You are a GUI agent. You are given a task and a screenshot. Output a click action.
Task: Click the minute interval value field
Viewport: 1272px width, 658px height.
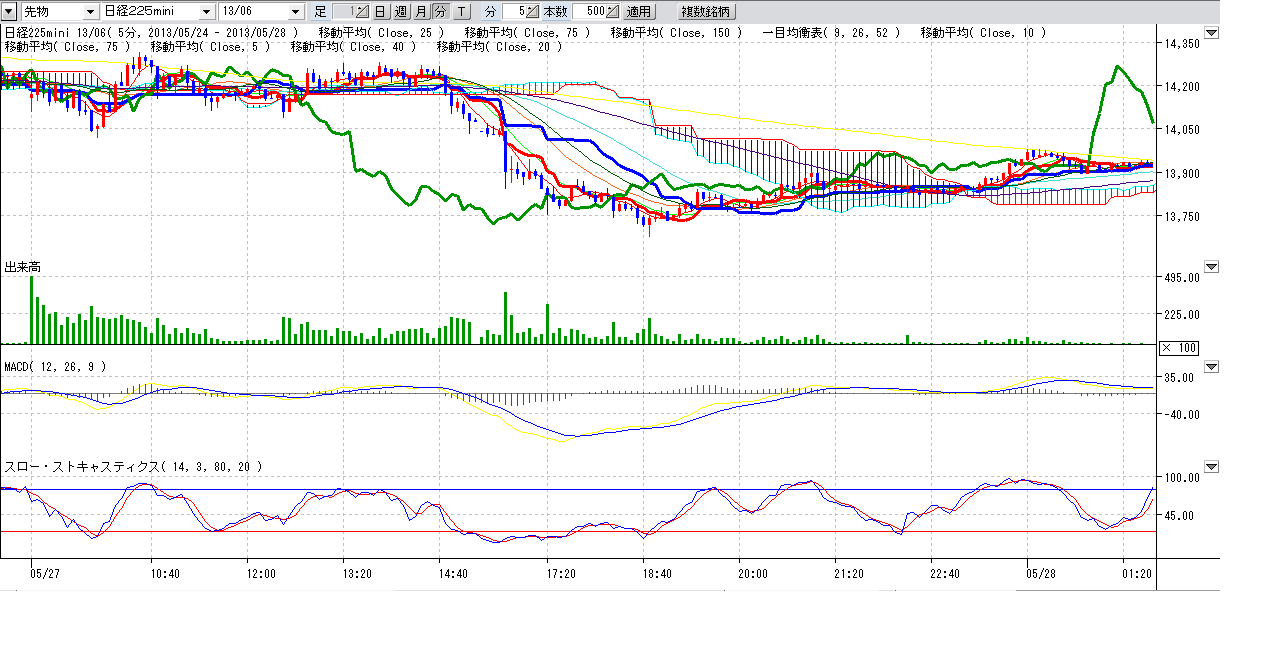point(514,12)
